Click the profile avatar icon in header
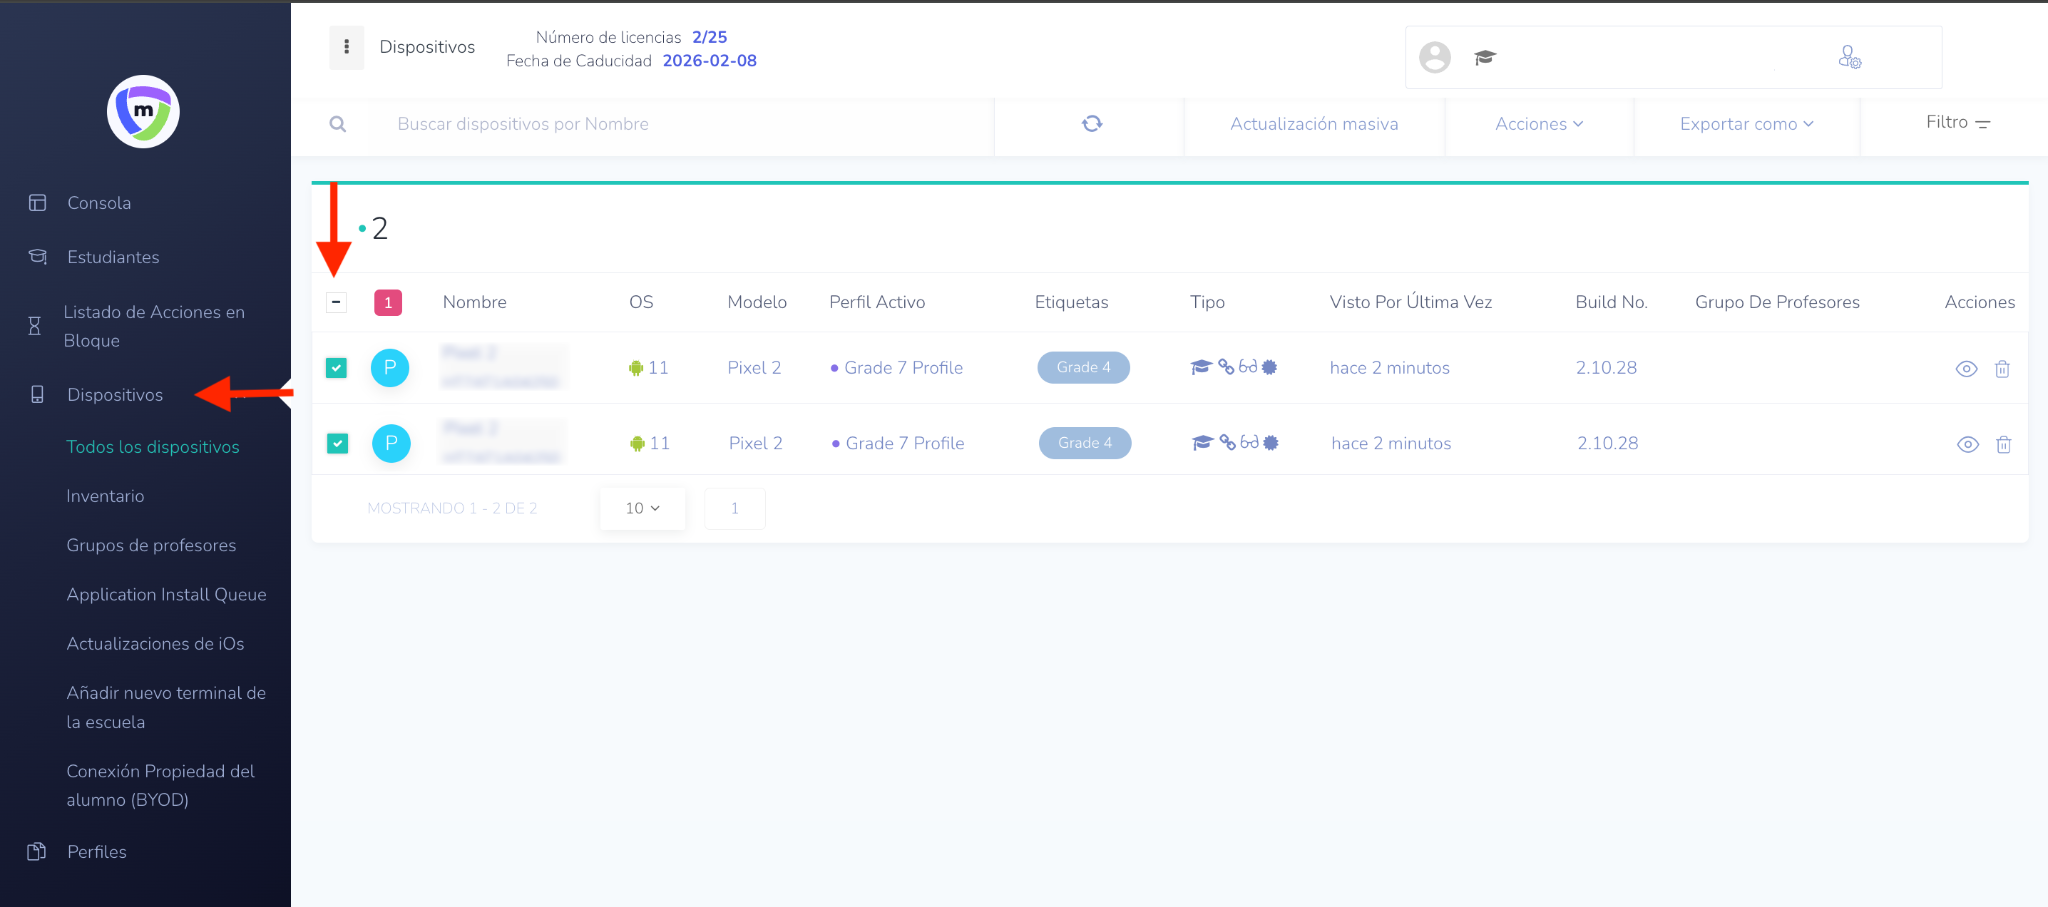This screenshot has height=907, width=2048. (x=1434, y=58)
